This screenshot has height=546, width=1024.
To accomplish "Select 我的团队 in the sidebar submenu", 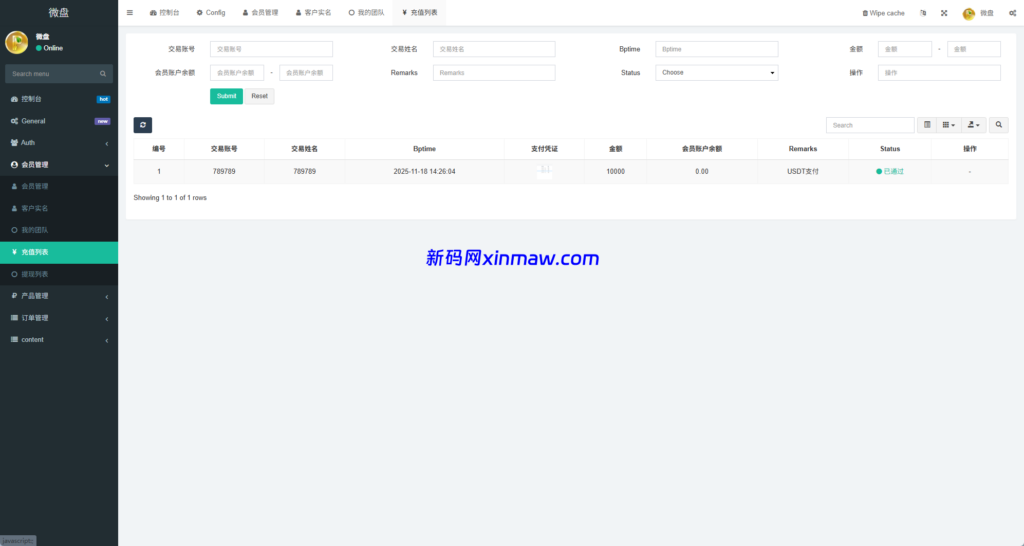I will click(x=59, y=230).
